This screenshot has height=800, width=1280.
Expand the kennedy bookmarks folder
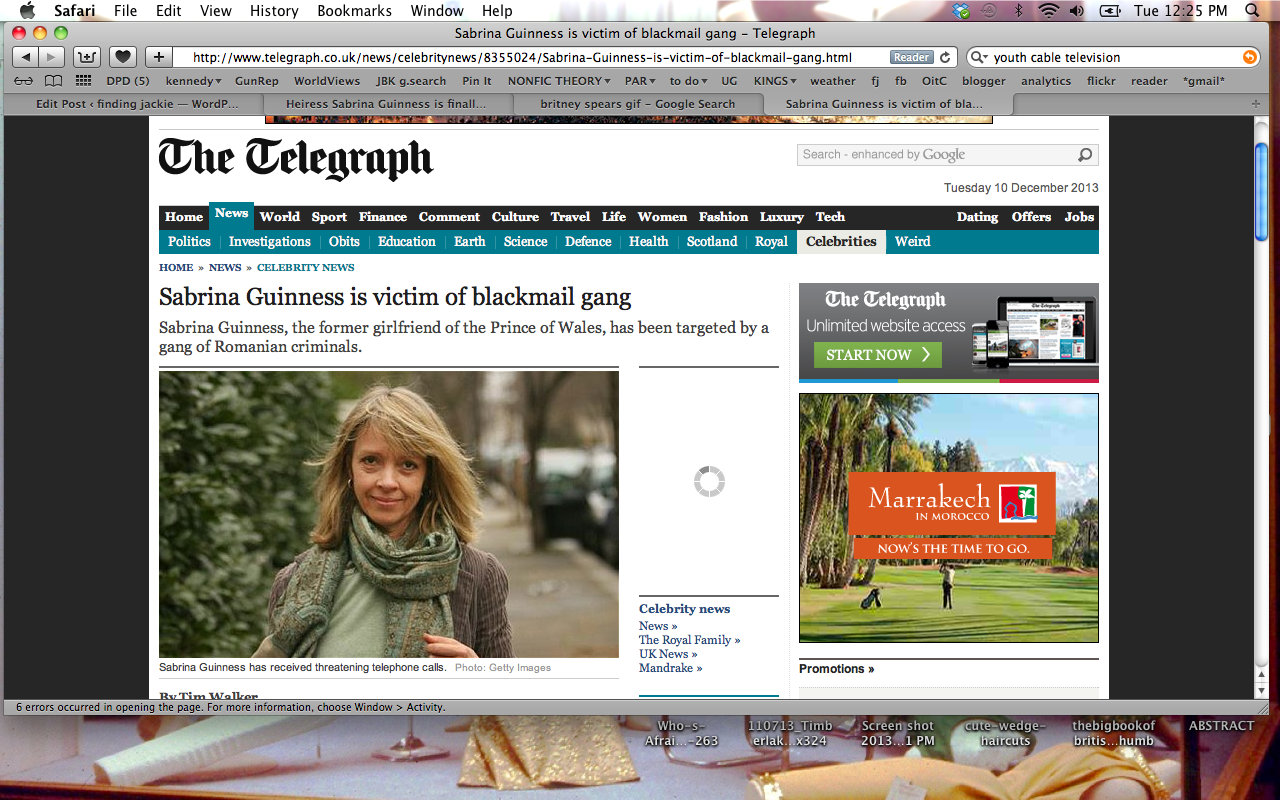tap(193, 81)
